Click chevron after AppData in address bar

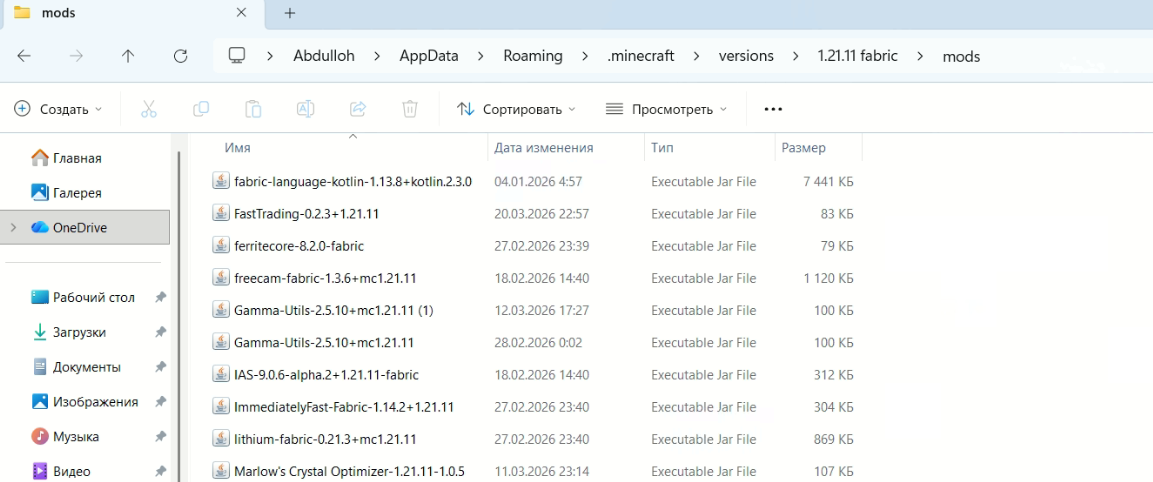click(481, 56)
